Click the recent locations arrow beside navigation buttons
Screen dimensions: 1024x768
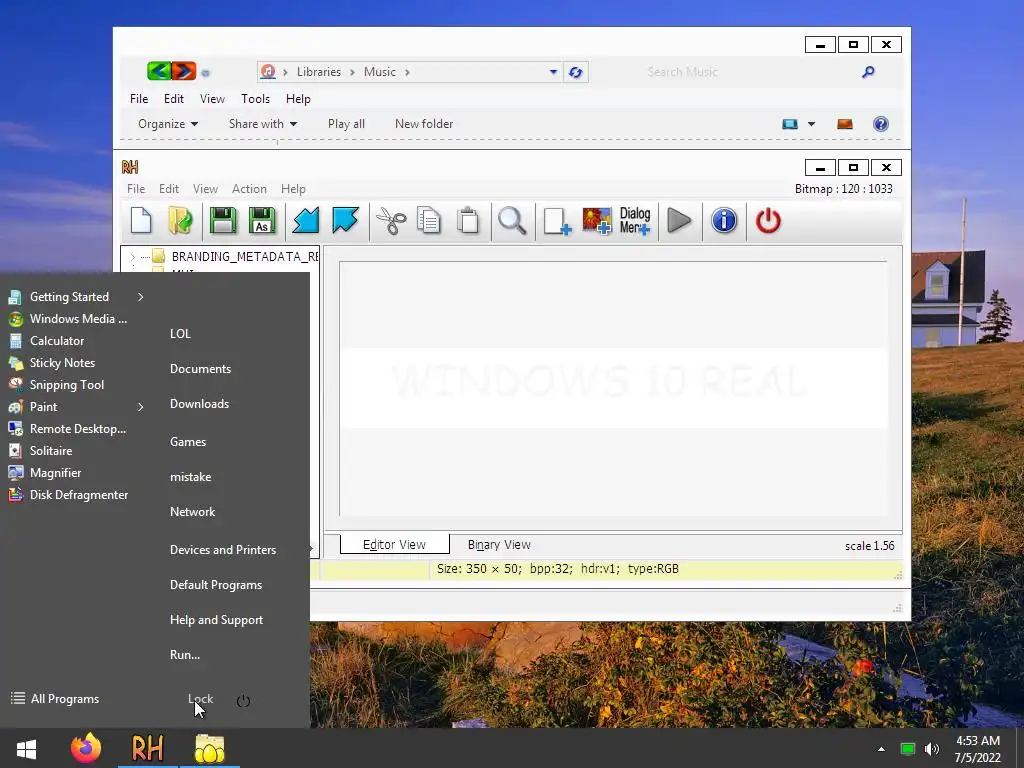pos(205,72)
